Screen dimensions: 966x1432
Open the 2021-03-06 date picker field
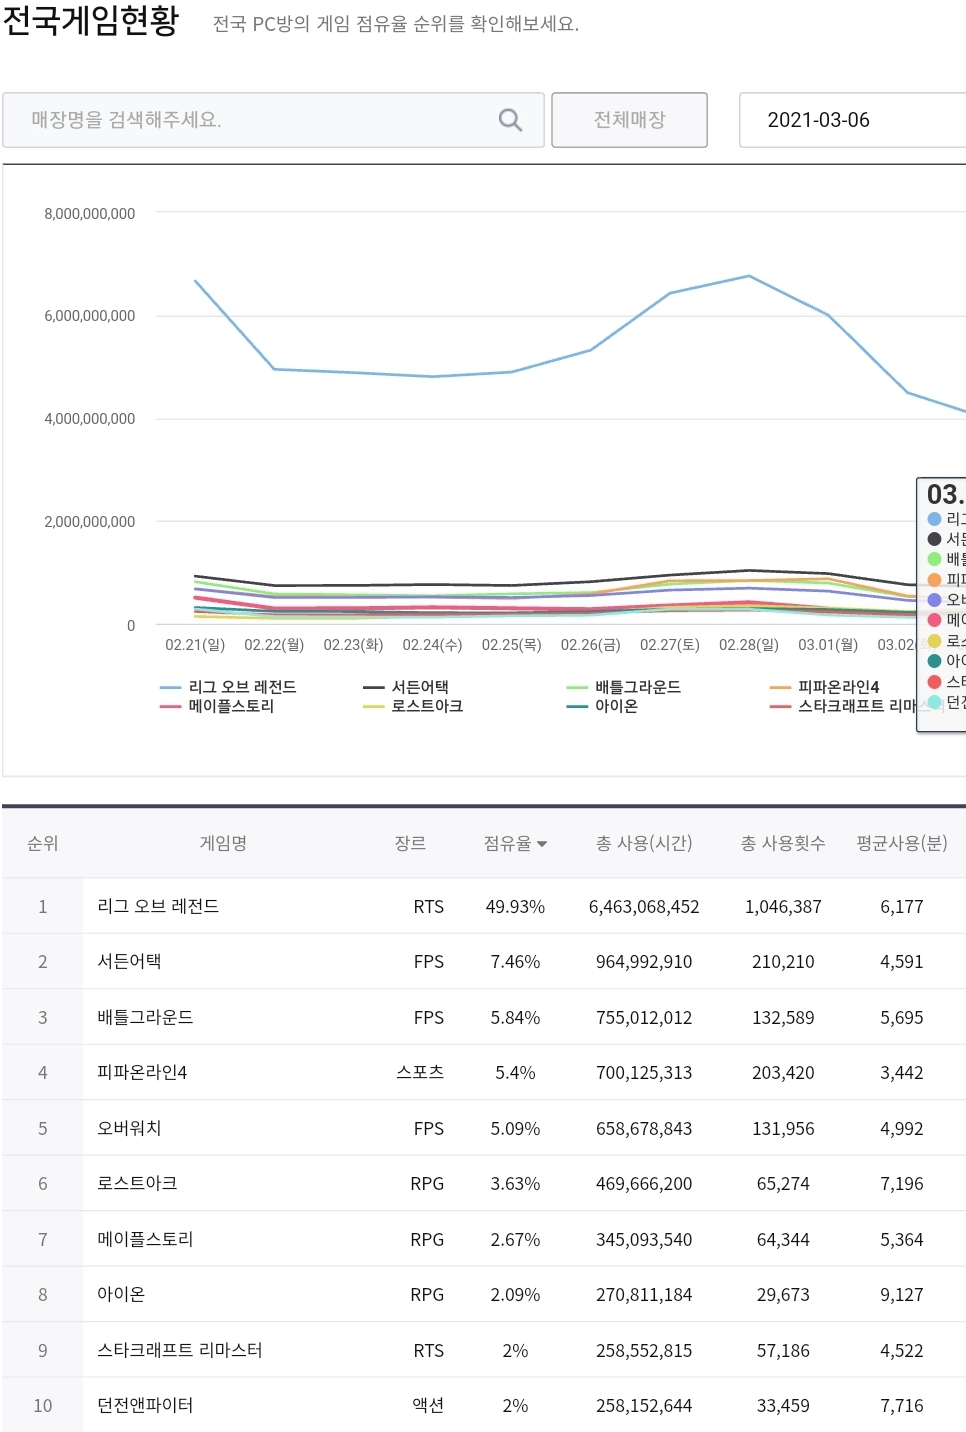point(850,120)
